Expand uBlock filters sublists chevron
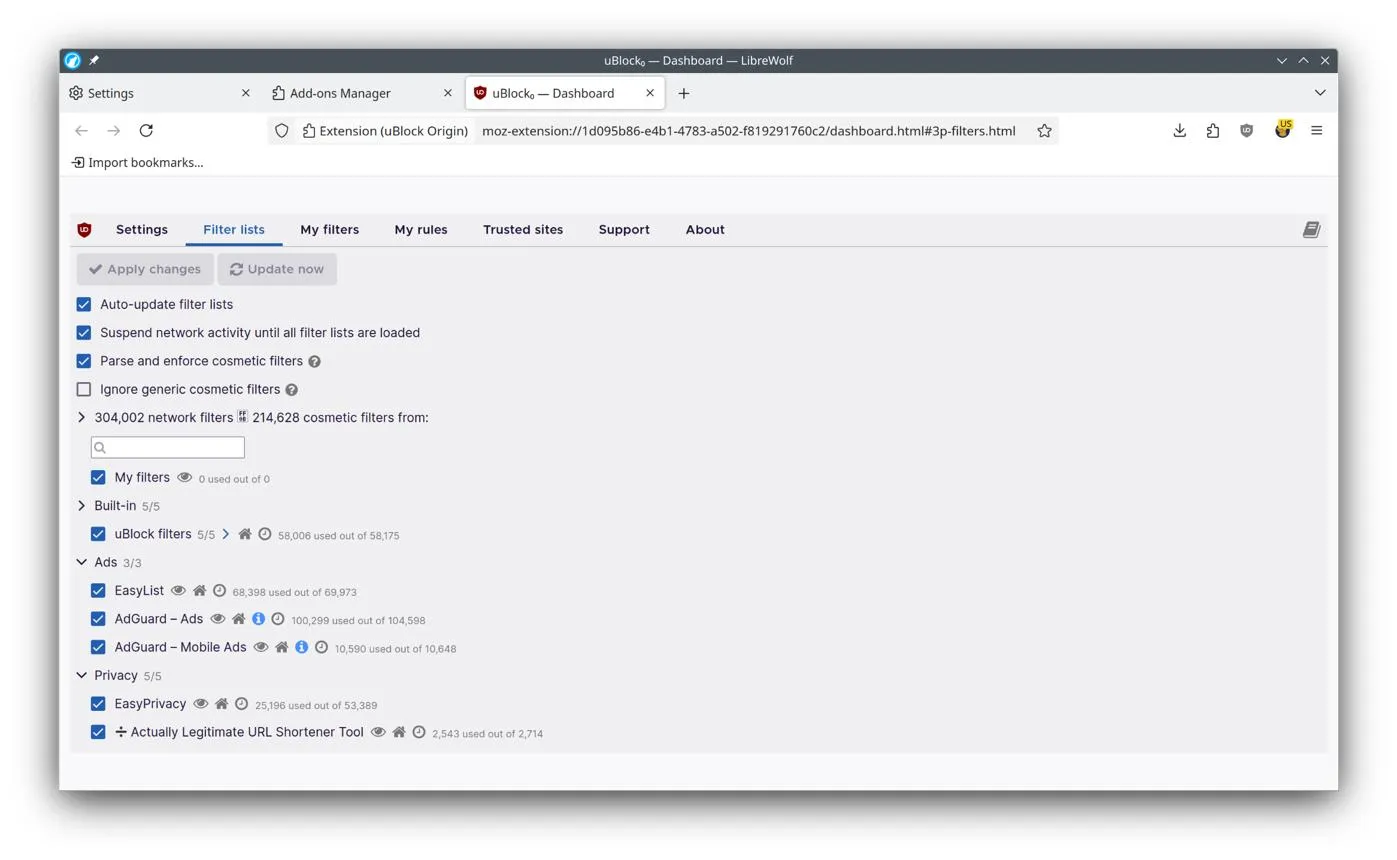Image resolution: width=1397 pixels, height=860 pixels. (x=226, y=534)
